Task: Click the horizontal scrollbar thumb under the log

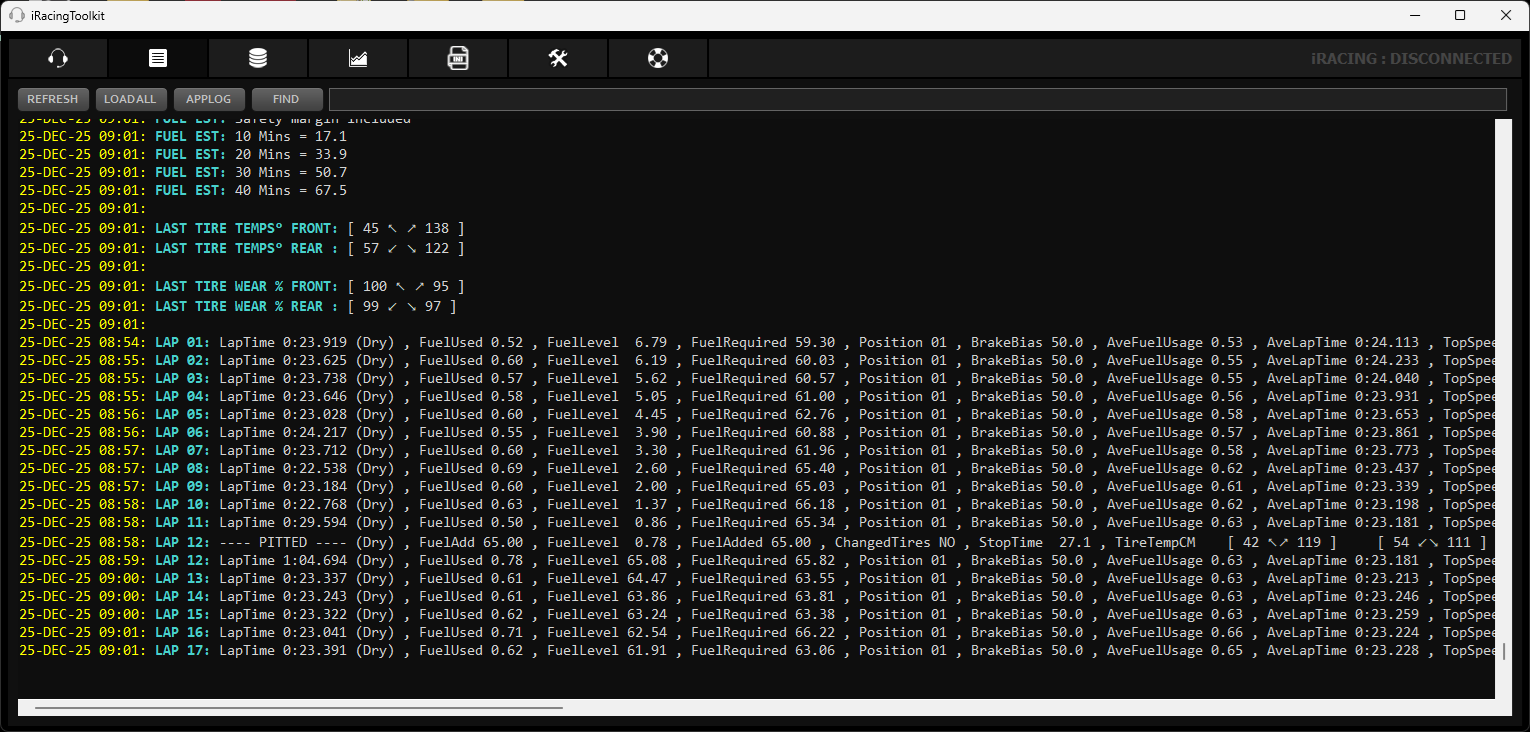Action: 298,708
